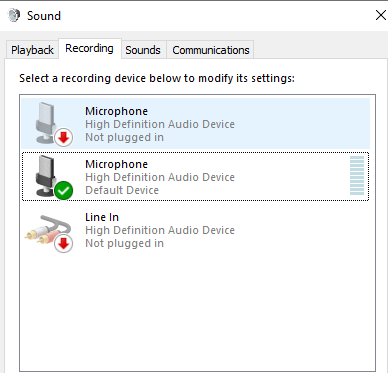Click the 'Microphone' name of the default device
Screen dimensions: 388x373
tap(117, 164)
